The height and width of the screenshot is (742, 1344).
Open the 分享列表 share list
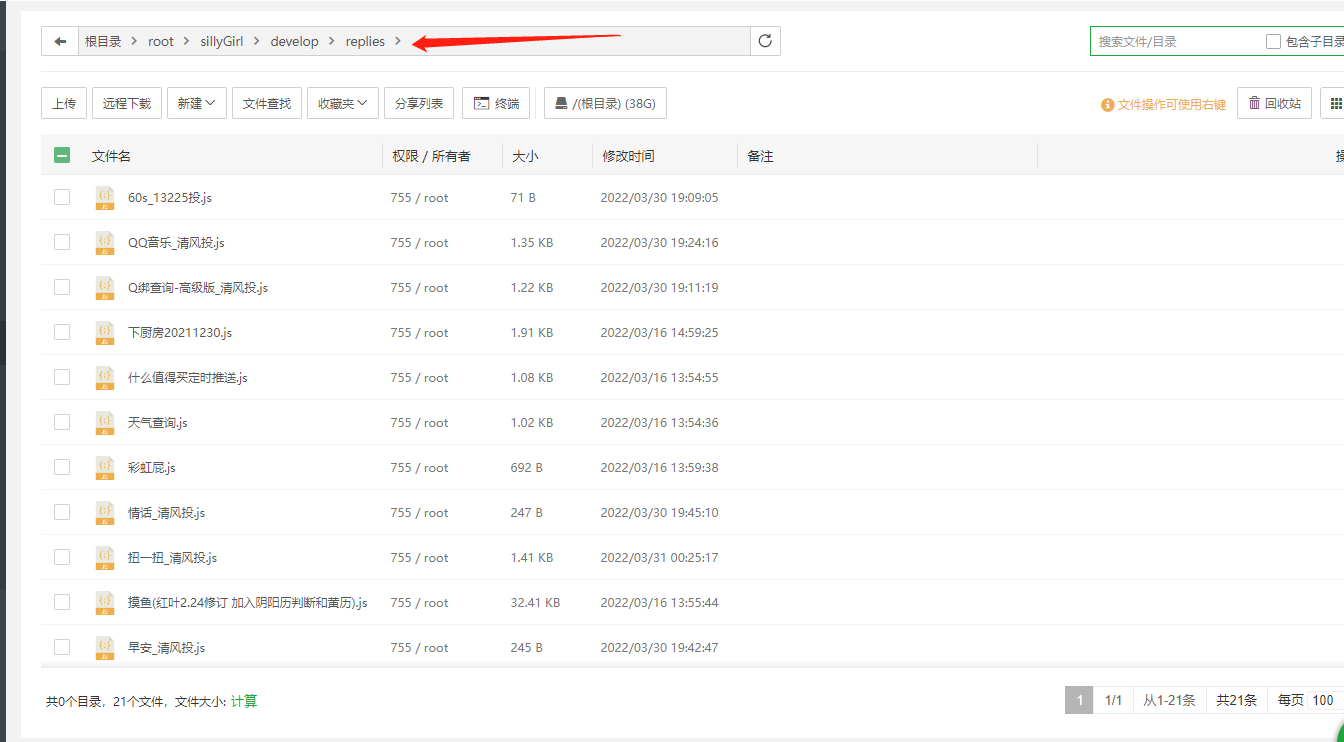pos(419,103)
